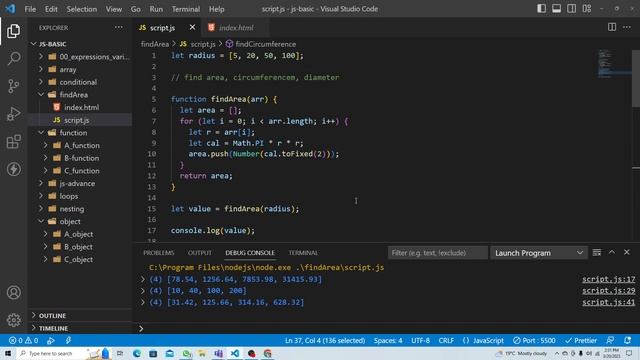
Task: Expand the first console array result
Action: 143,279
